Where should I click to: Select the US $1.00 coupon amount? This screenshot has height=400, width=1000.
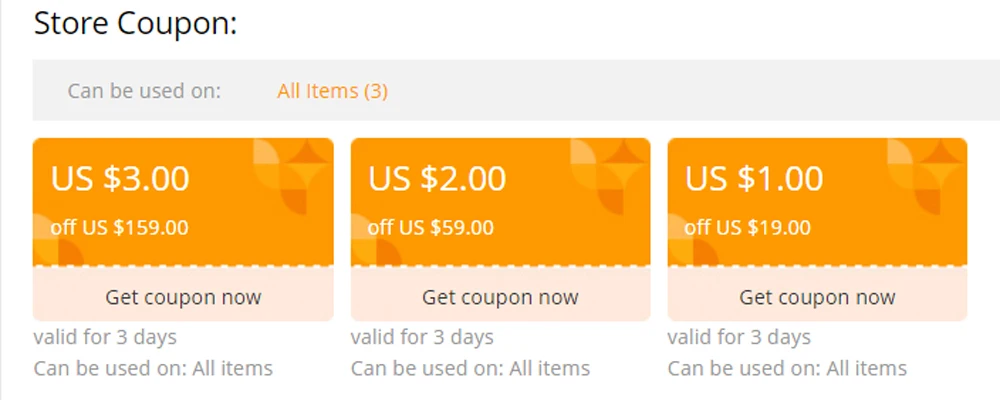(754, 179)
